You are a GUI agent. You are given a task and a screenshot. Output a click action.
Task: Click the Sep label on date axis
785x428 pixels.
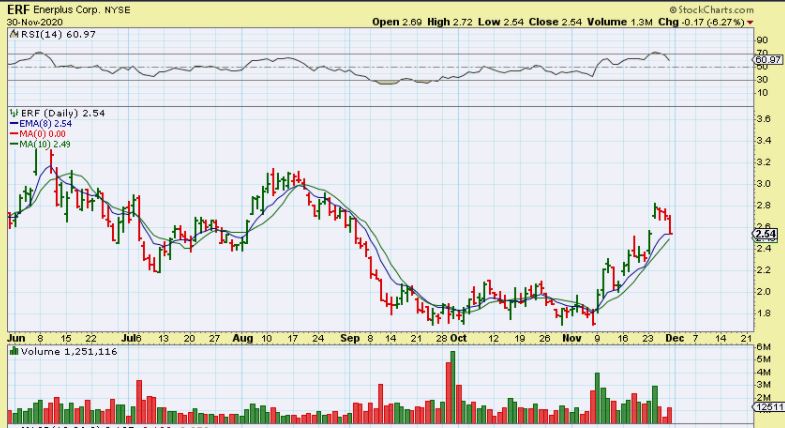click(350, 338)
